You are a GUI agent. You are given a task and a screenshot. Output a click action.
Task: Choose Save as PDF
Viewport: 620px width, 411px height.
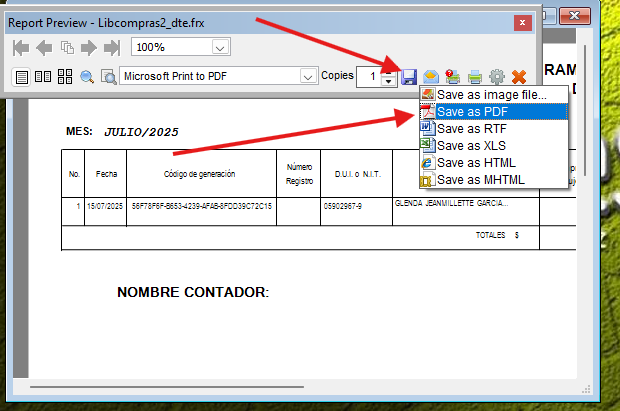tap(494, 112)
